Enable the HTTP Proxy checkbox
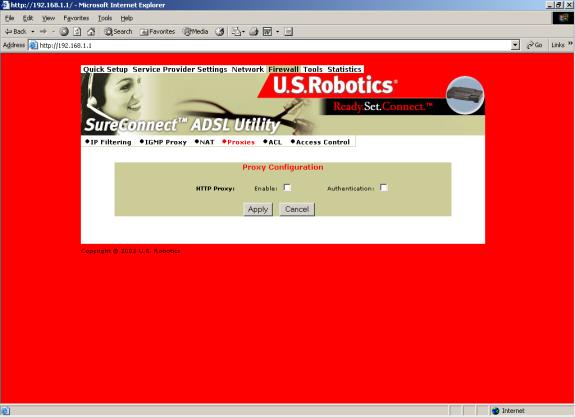The height and width of the screenshot is (418, 575). (x=288, y=188)
